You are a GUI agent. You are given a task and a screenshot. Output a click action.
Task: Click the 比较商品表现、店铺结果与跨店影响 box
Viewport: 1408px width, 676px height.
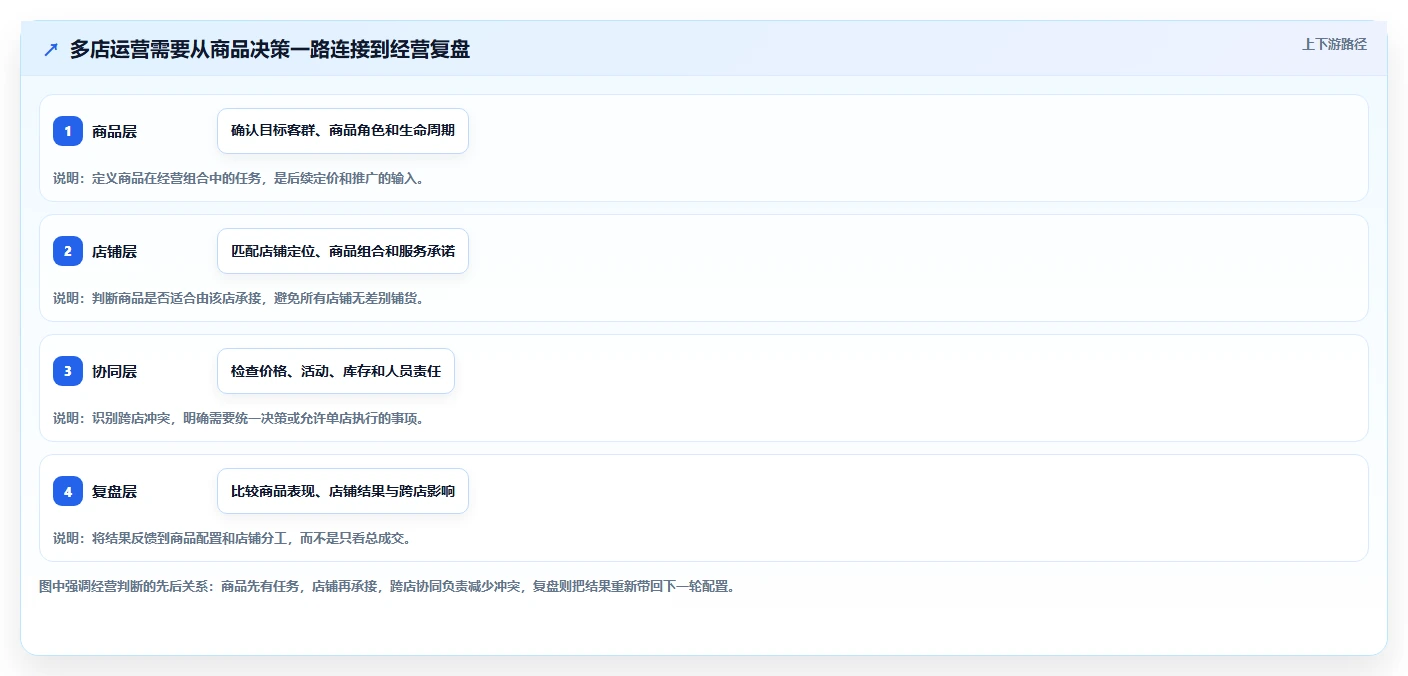pos(343,491)
